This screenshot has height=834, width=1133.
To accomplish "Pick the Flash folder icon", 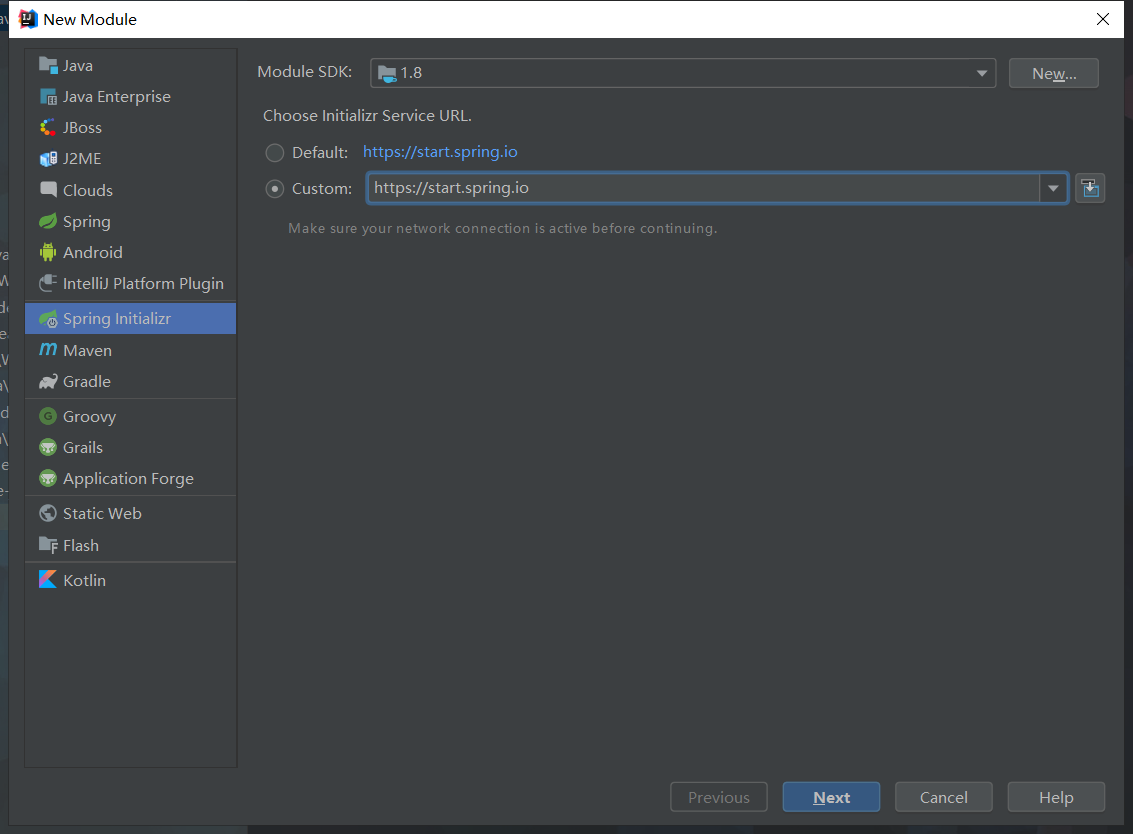I will (48, 545).
